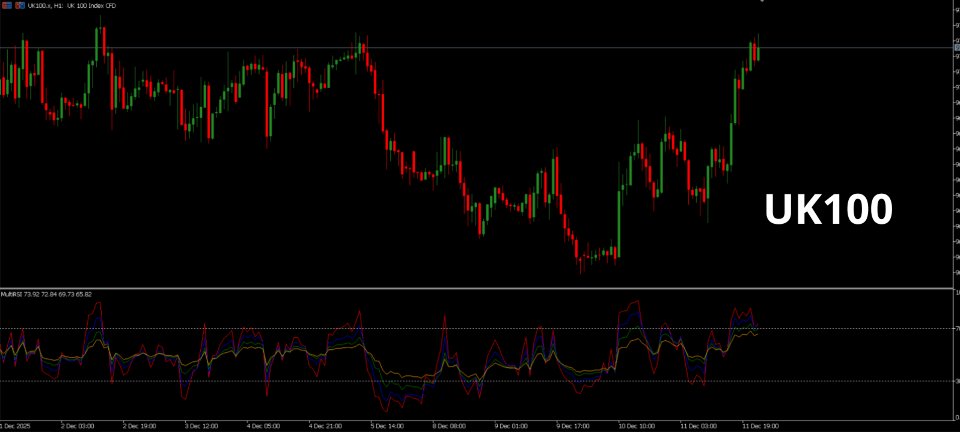Click the 9 Dec 17:00 time axis label
960x432 pixels.
tap(573, 425)
